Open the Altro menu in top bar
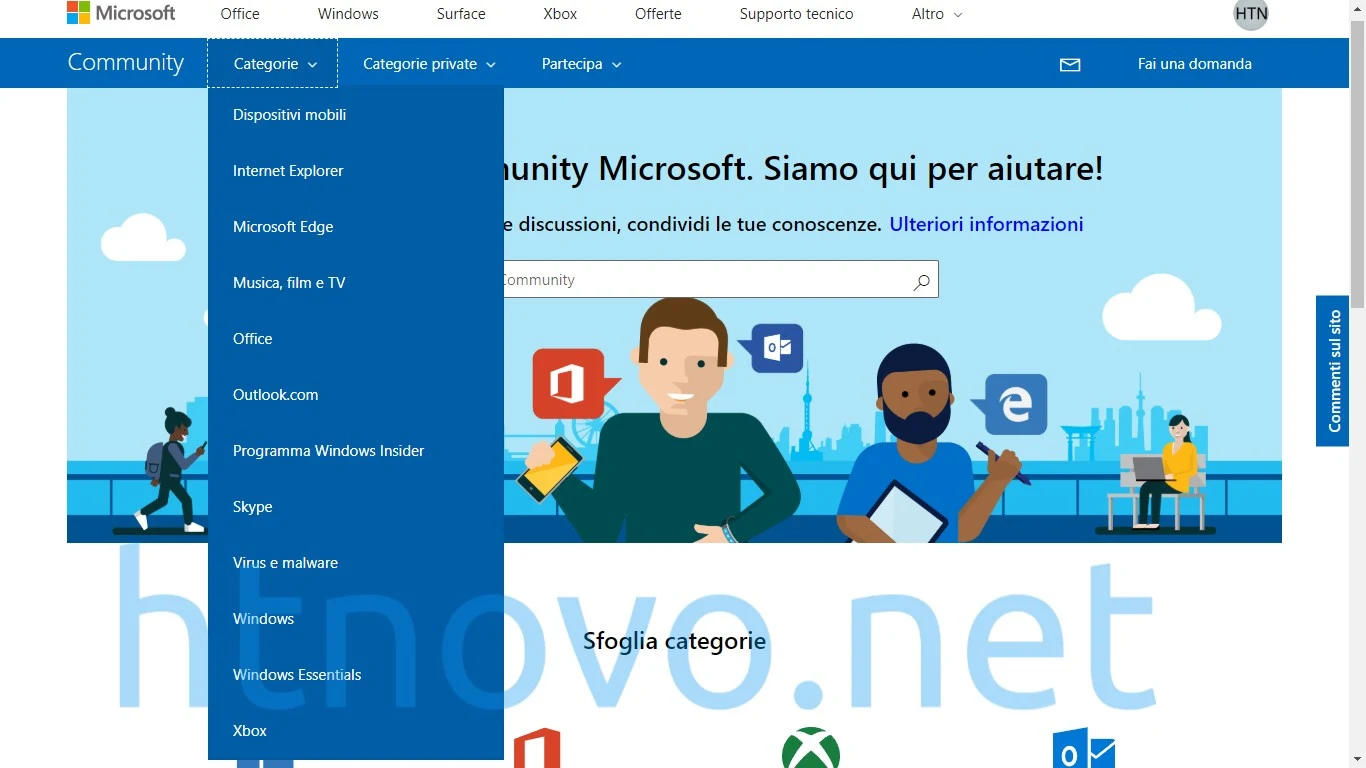1366x768 pixels. tap(937, 14)
